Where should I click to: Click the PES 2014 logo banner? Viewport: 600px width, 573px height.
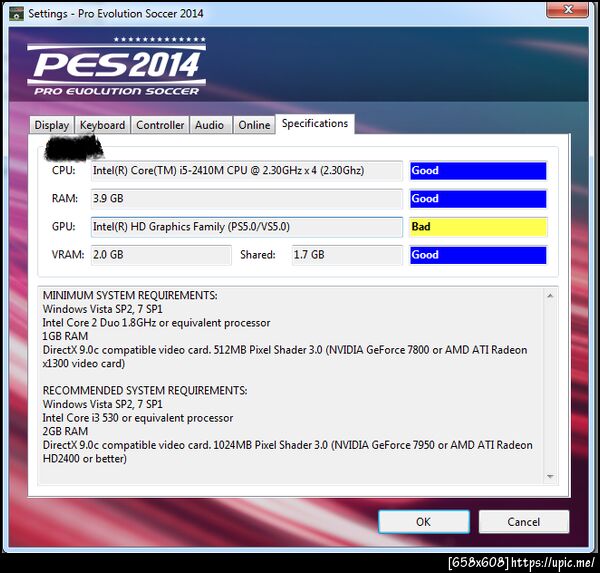pyautogui.click(x=117, y=66)
